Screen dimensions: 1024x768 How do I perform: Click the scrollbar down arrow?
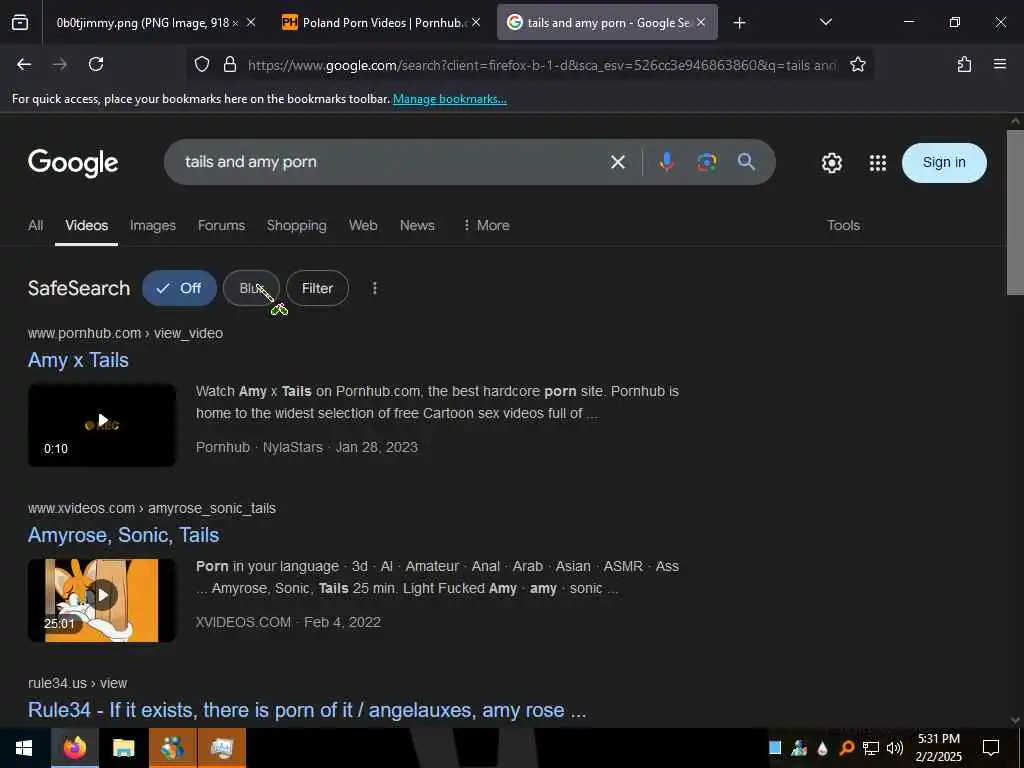pos(1015,720)
